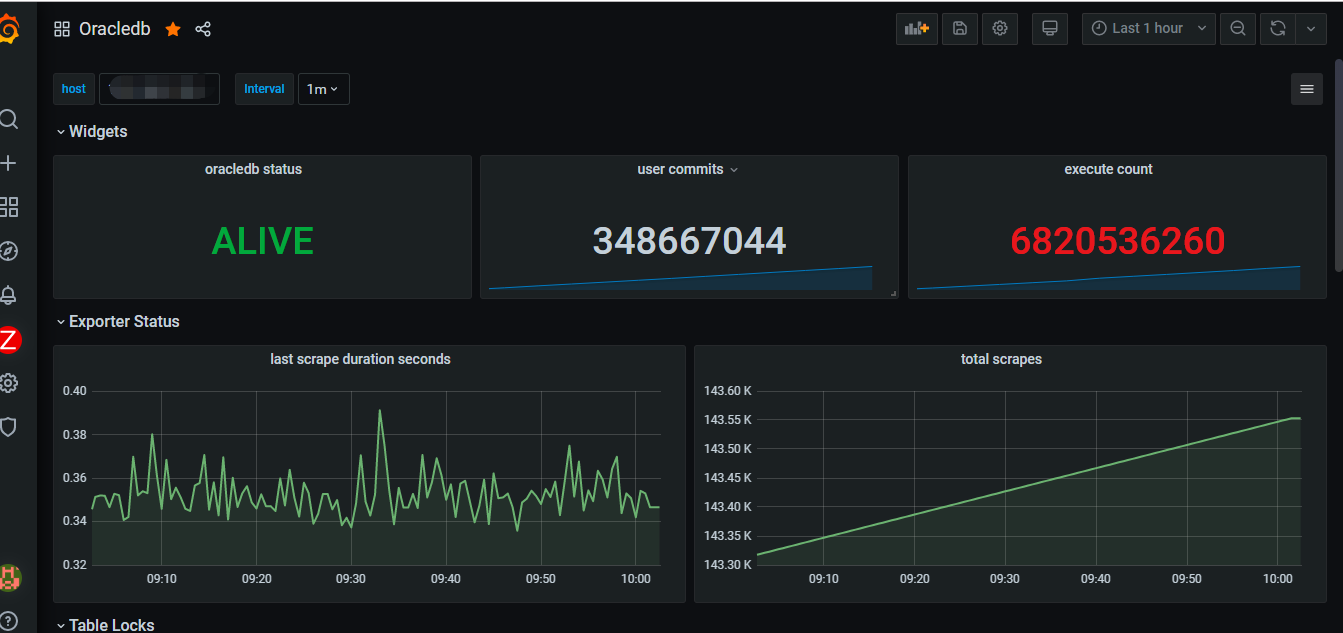The height and width of the screenshot is (633, 1343).
Task: Open the Last 1 hour time picker
Action: (1149, 29)
